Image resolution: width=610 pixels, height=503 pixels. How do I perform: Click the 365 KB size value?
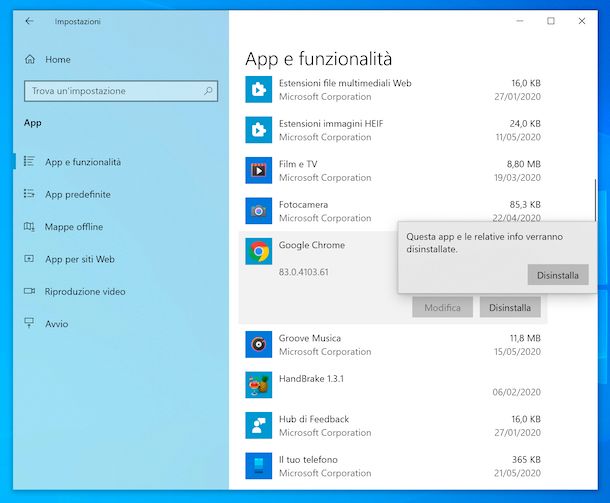tap(526, 459)
